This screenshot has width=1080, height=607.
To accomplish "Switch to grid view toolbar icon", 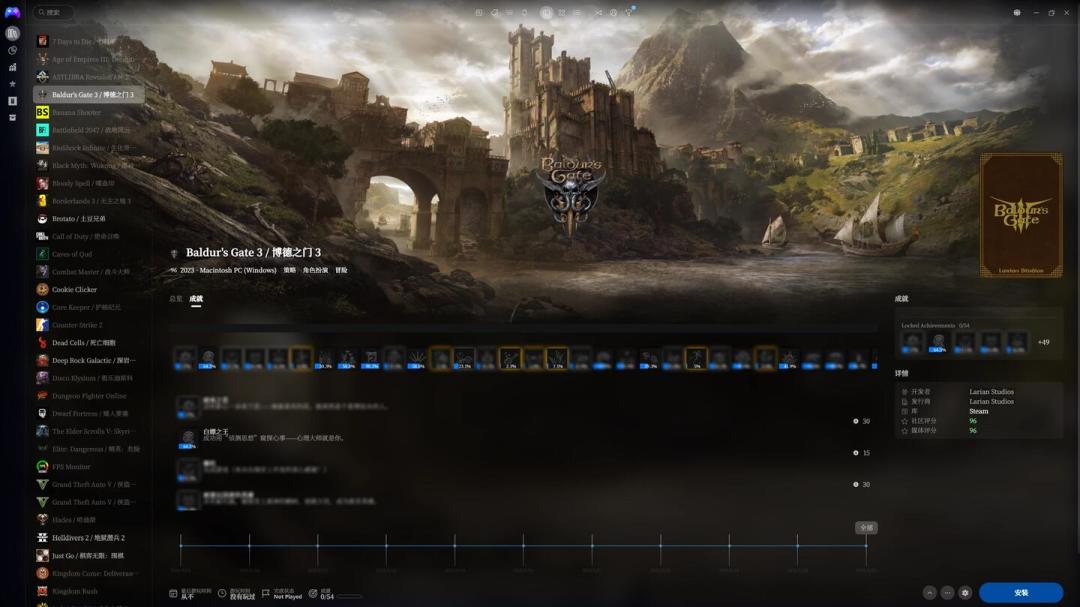I will pos(562,12).
